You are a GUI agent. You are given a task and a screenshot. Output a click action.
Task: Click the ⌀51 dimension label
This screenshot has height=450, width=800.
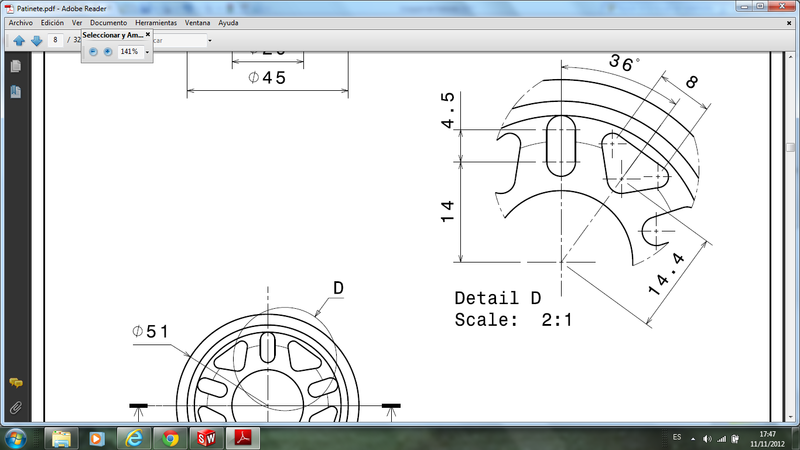click(x=150, y=332)
